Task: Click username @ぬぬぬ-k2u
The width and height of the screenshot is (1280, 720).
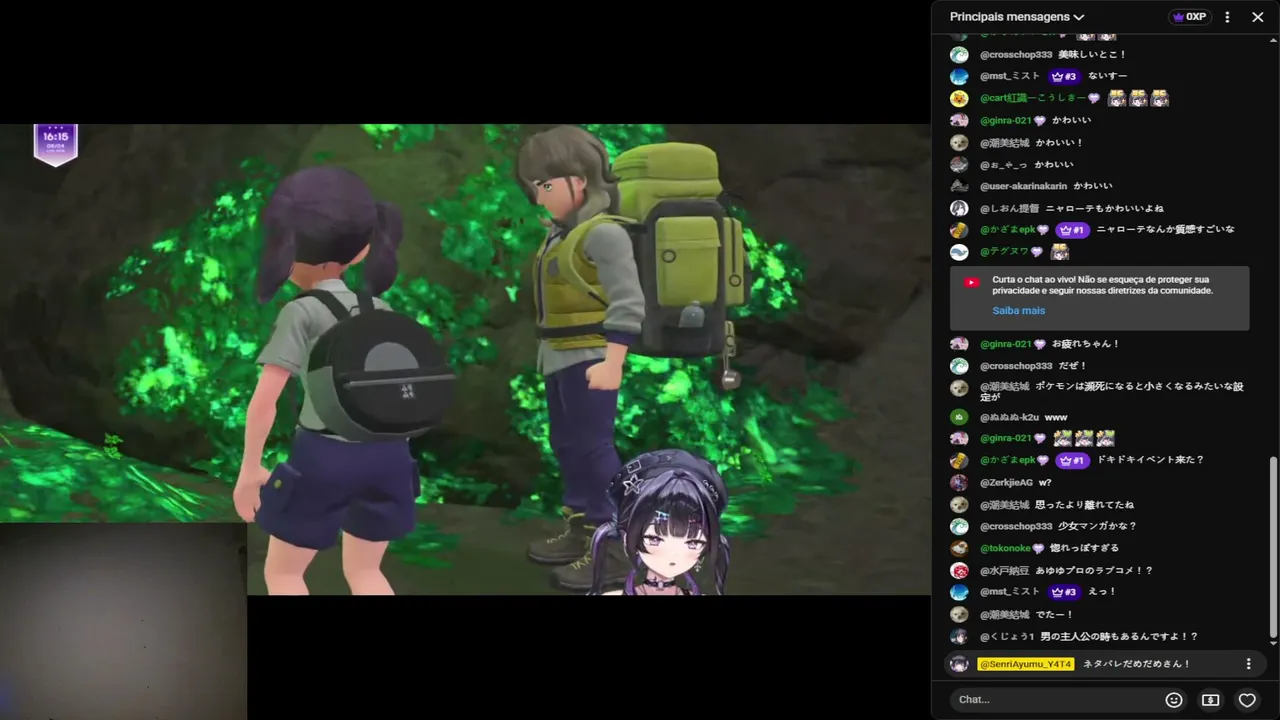Action: (x=1009, y=417)
